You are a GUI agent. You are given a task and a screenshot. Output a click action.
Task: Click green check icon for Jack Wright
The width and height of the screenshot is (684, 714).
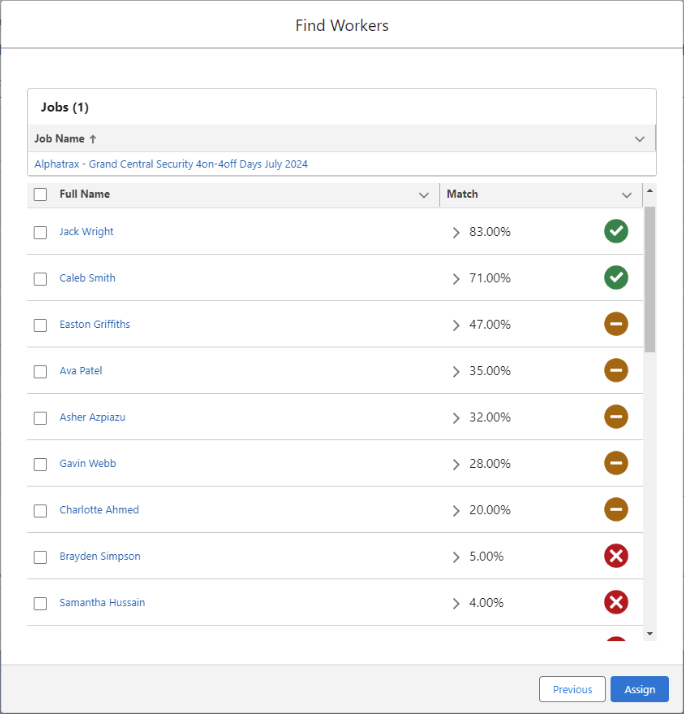(616, 231)
